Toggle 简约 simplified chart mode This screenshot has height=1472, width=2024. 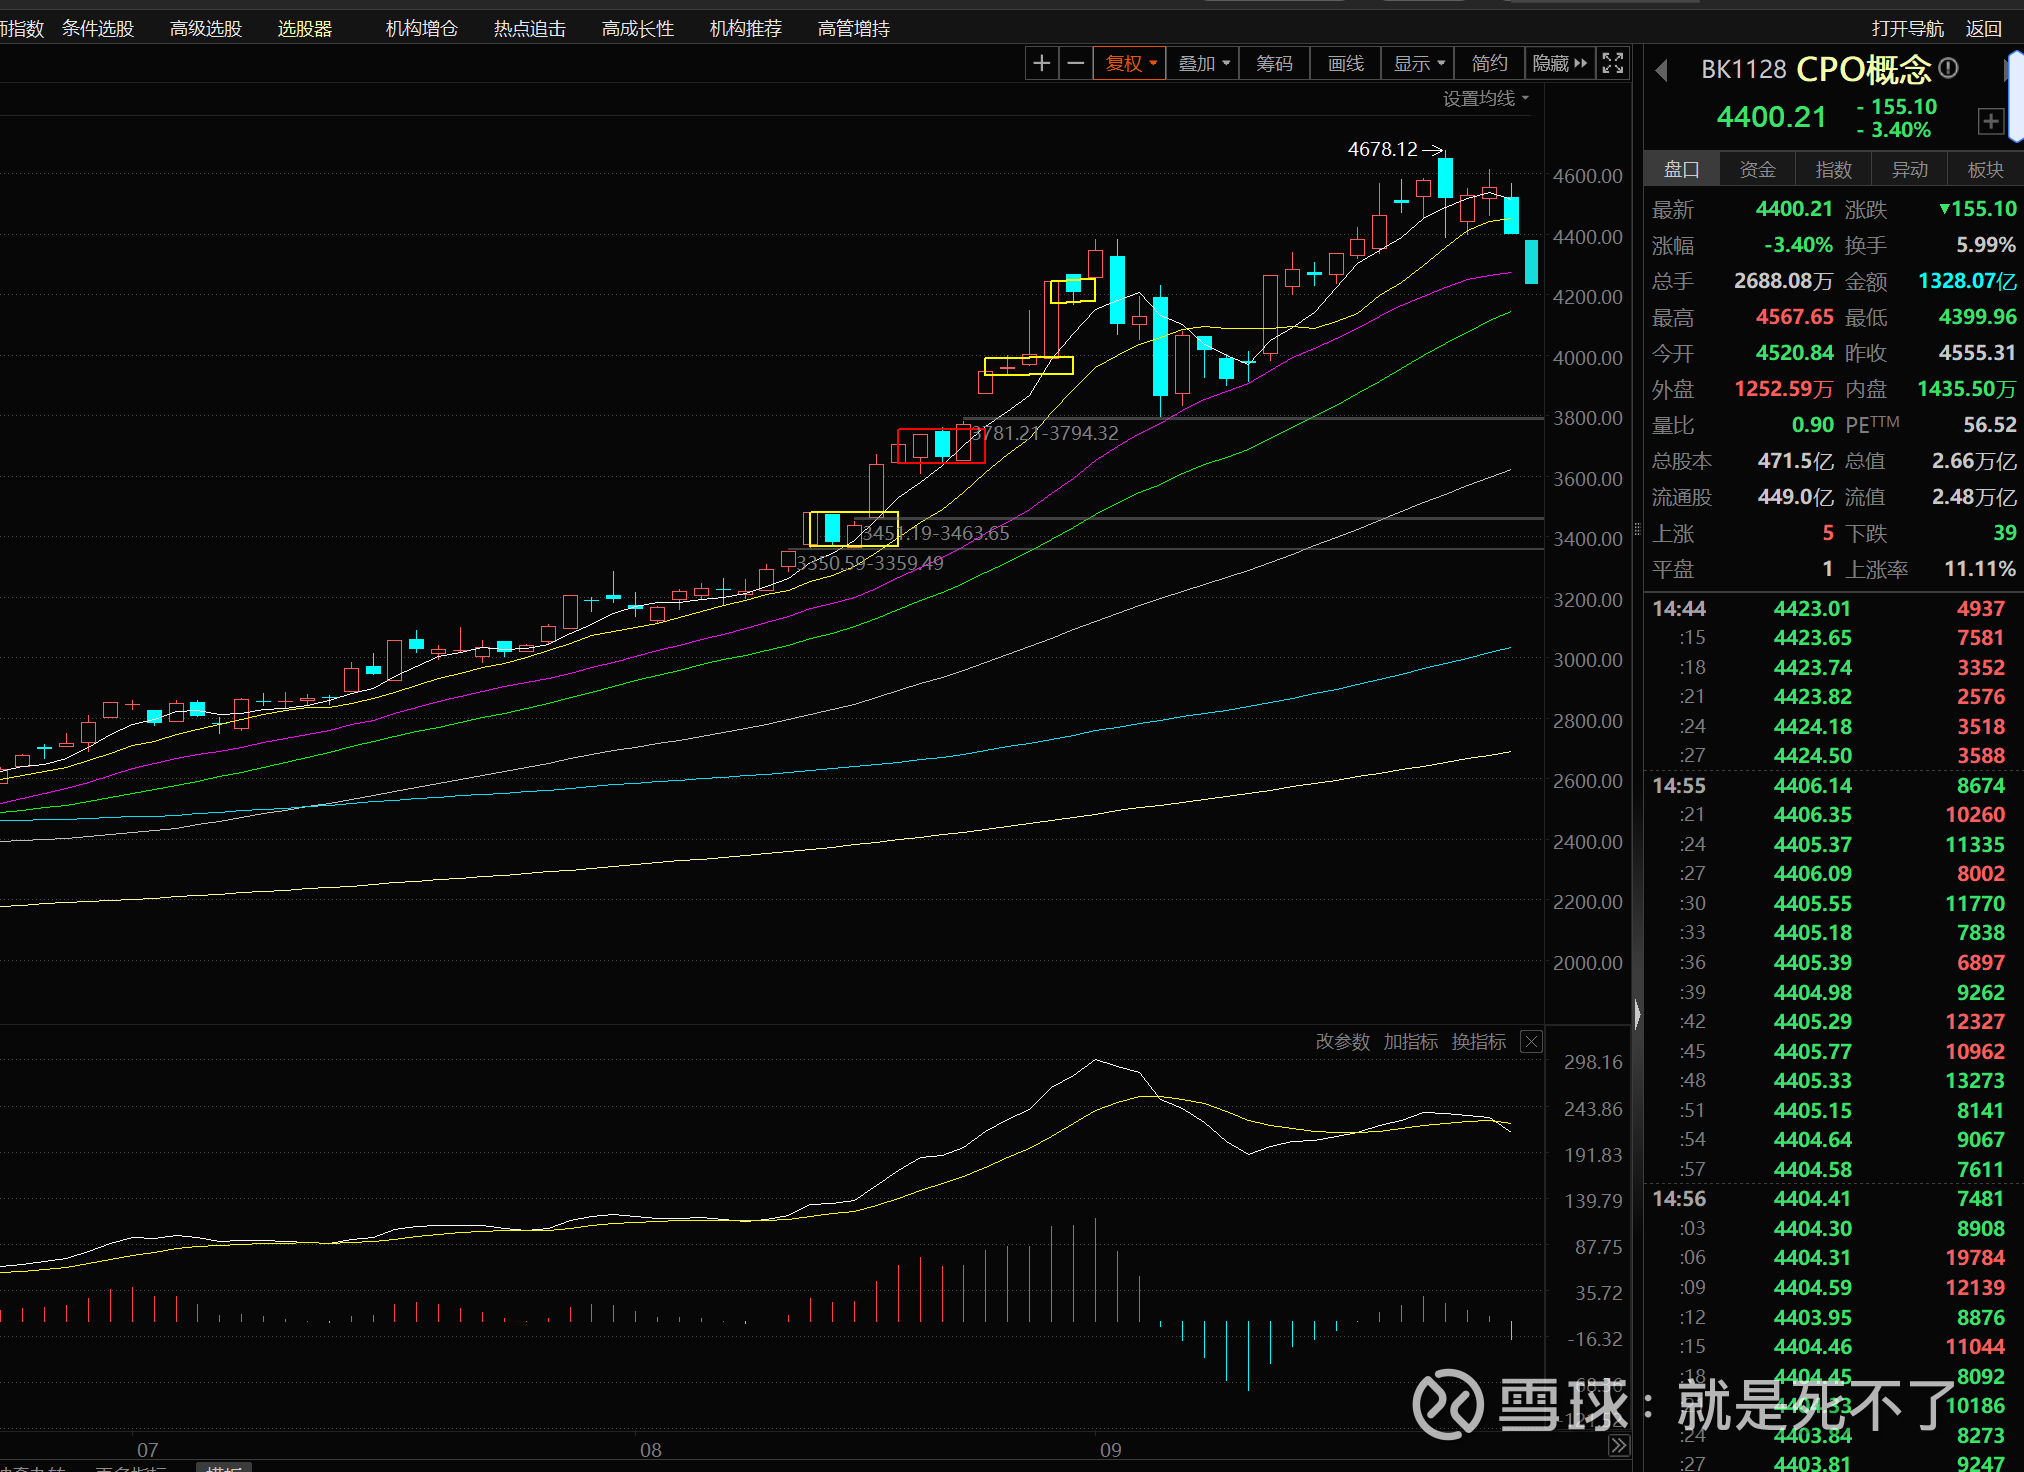1489,63
